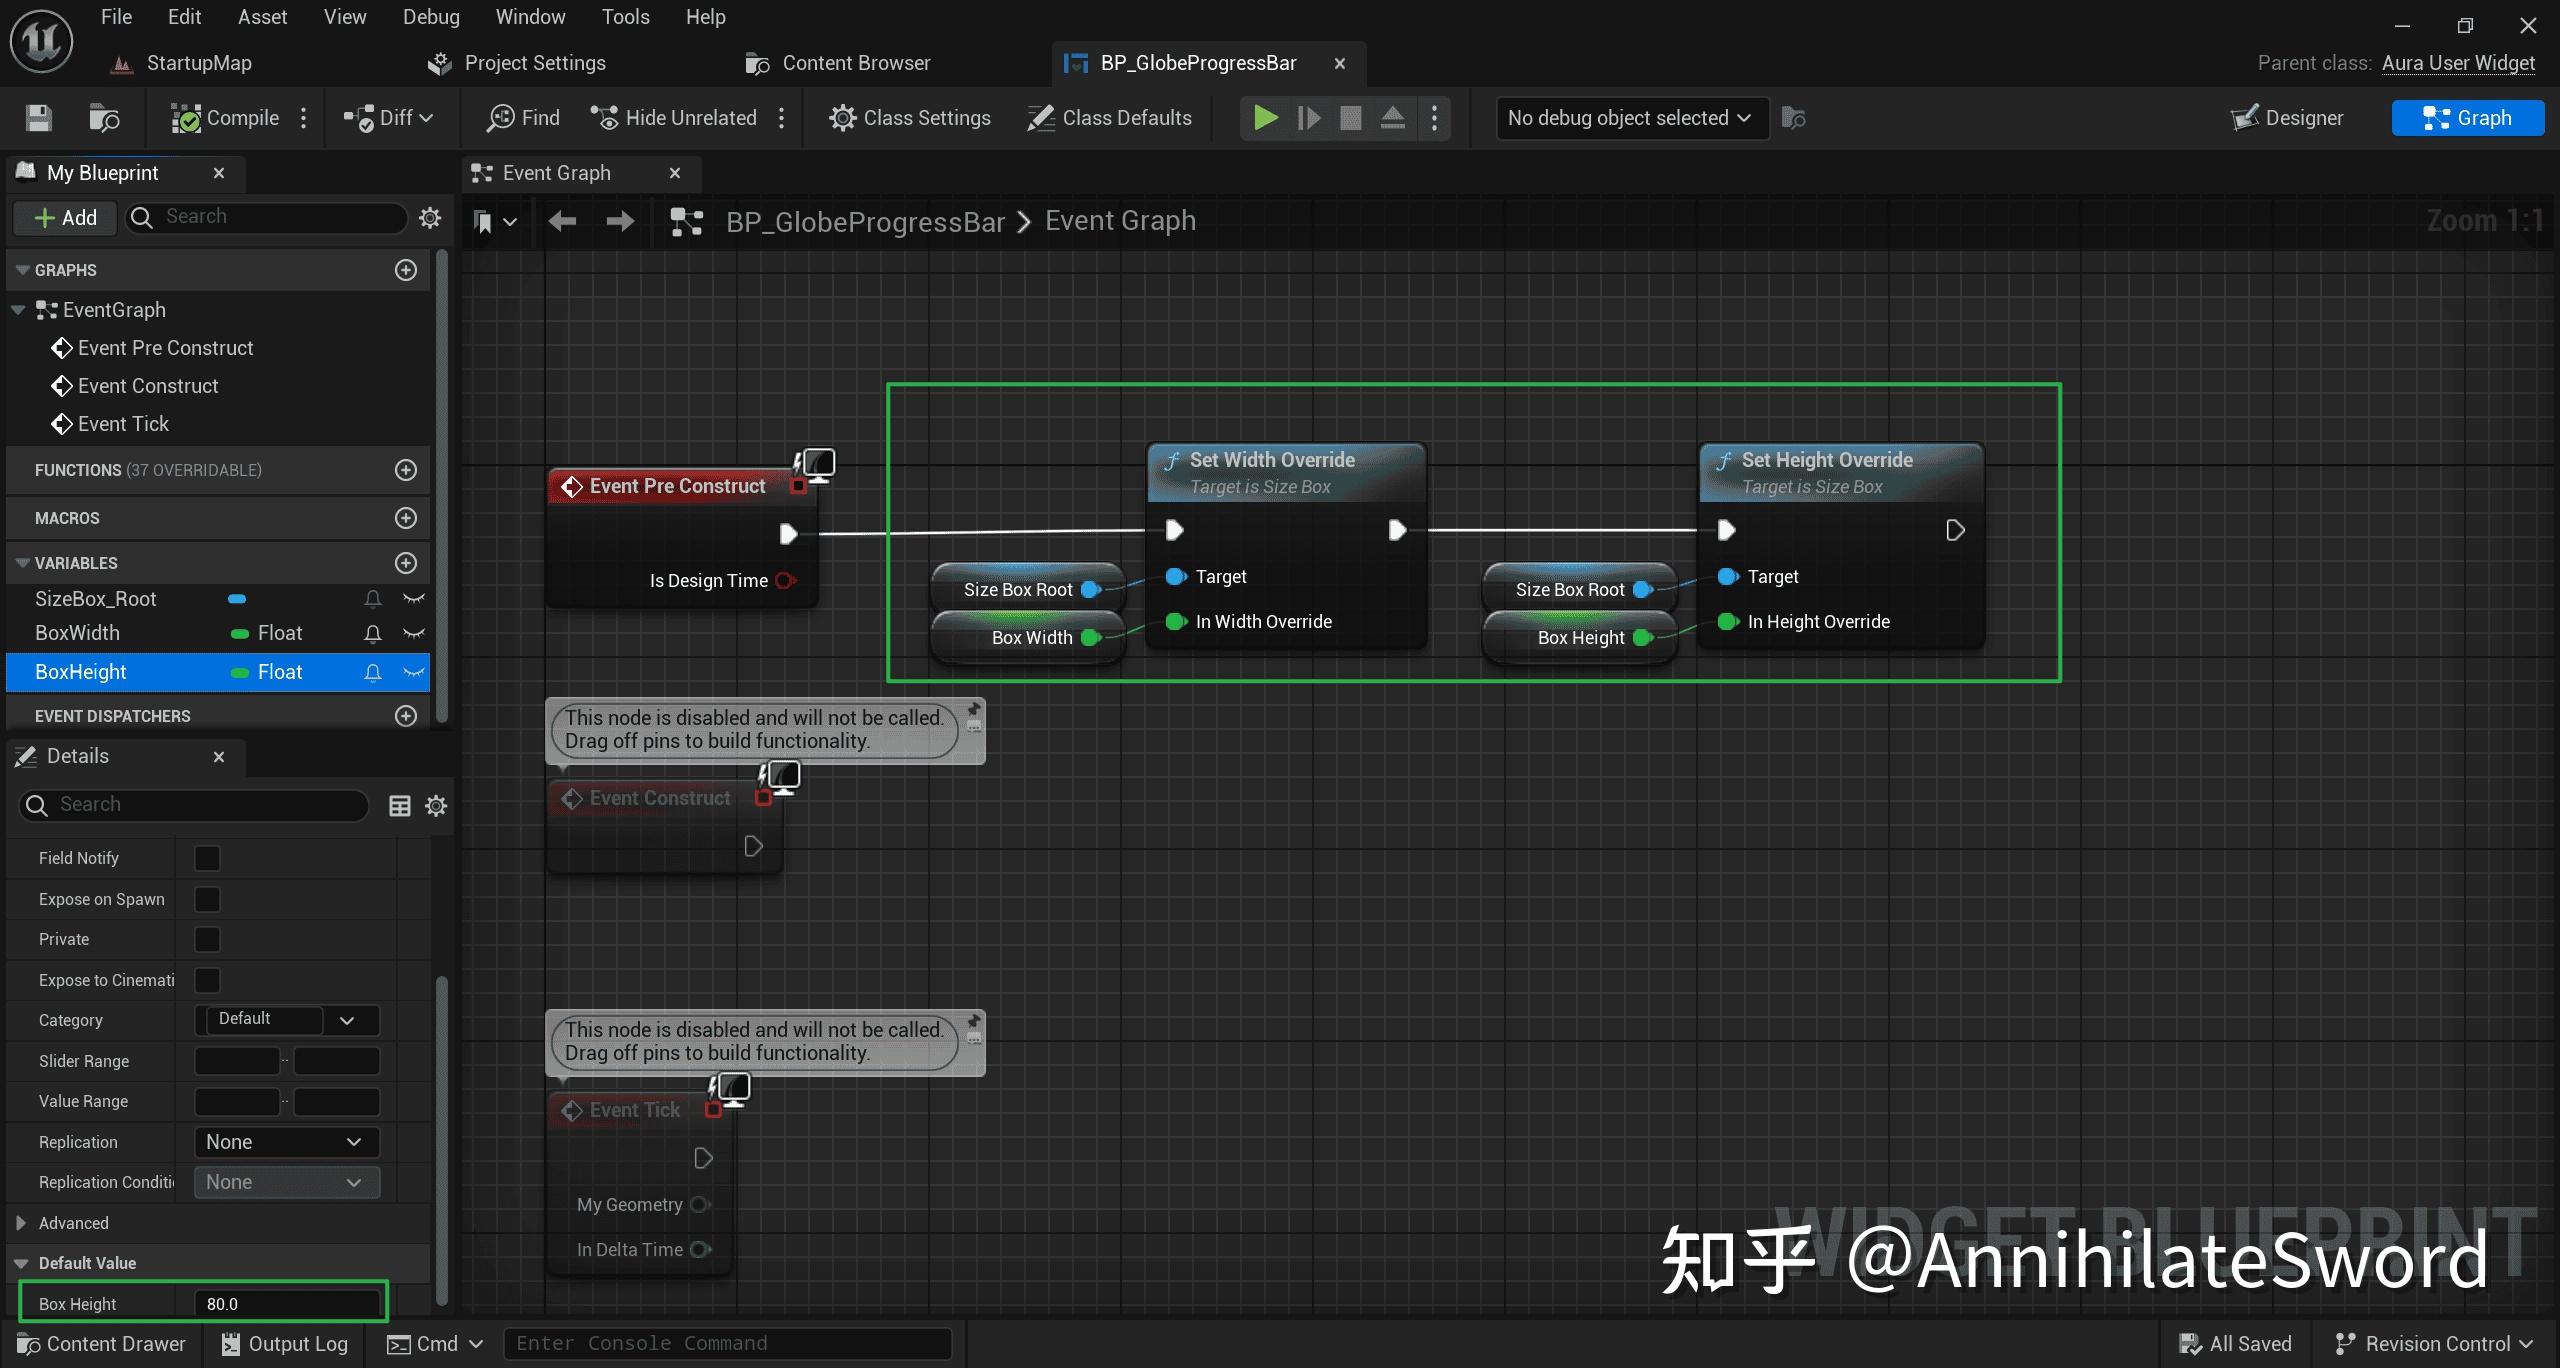Open Find in blueprint search
Screen dimensions: 2560x1368
point(521,117)
